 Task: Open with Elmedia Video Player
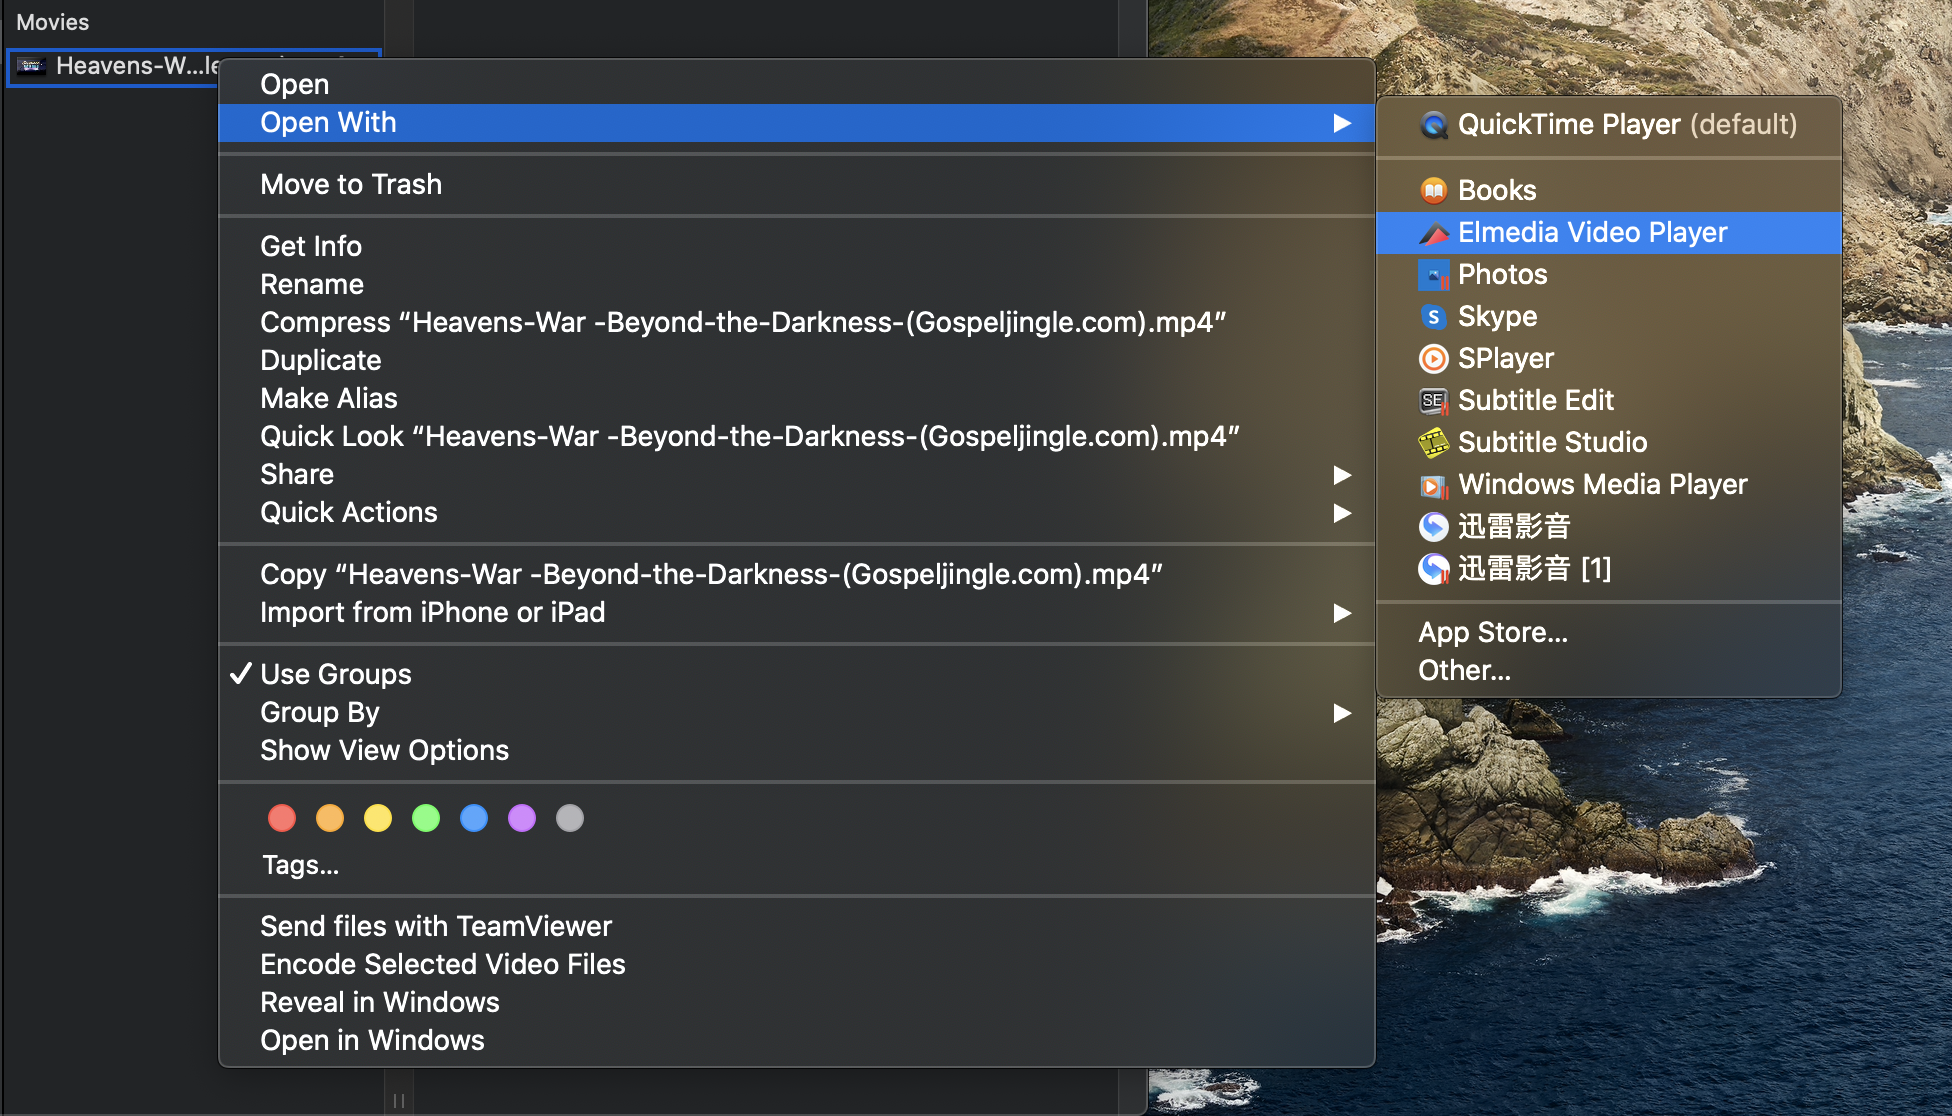point(1609,233)
